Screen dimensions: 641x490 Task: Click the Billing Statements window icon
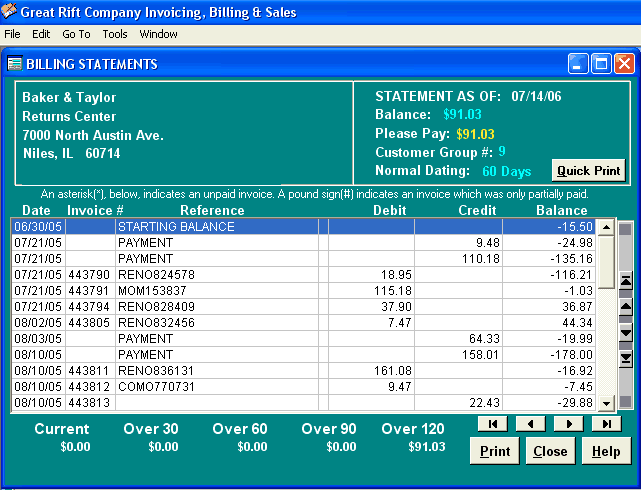15,64
